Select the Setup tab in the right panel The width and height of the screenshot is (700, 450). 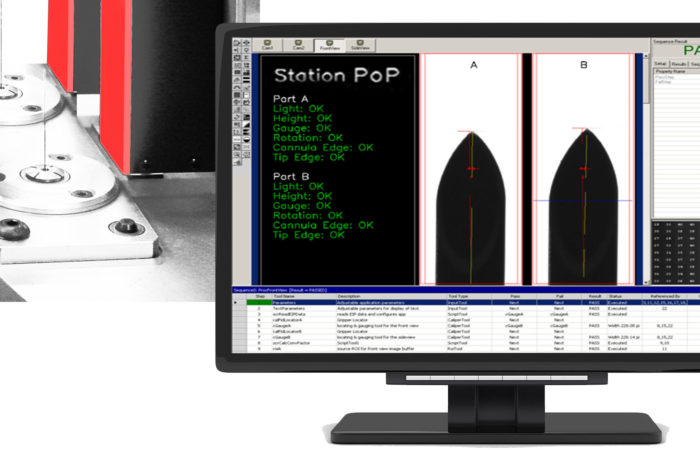pyautogui.click(x=660, y=62)
